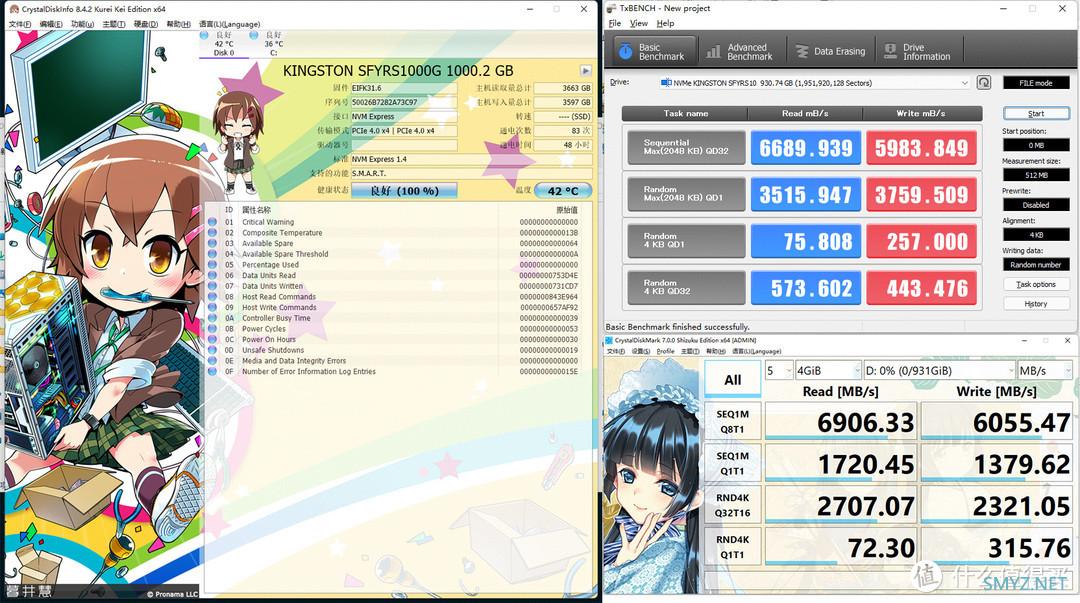This screenshot has height=603, width=1080.
Task: Open CrystalDiskMark 语言(L)(Language) menu
Action: click(756, 351)
